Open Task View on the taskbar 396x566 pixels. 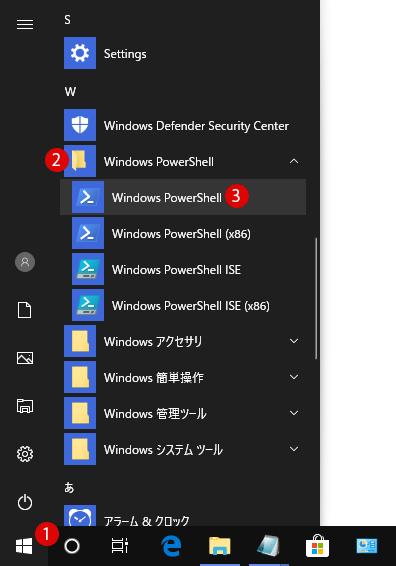pyautogui.click(x=119, y=545)
